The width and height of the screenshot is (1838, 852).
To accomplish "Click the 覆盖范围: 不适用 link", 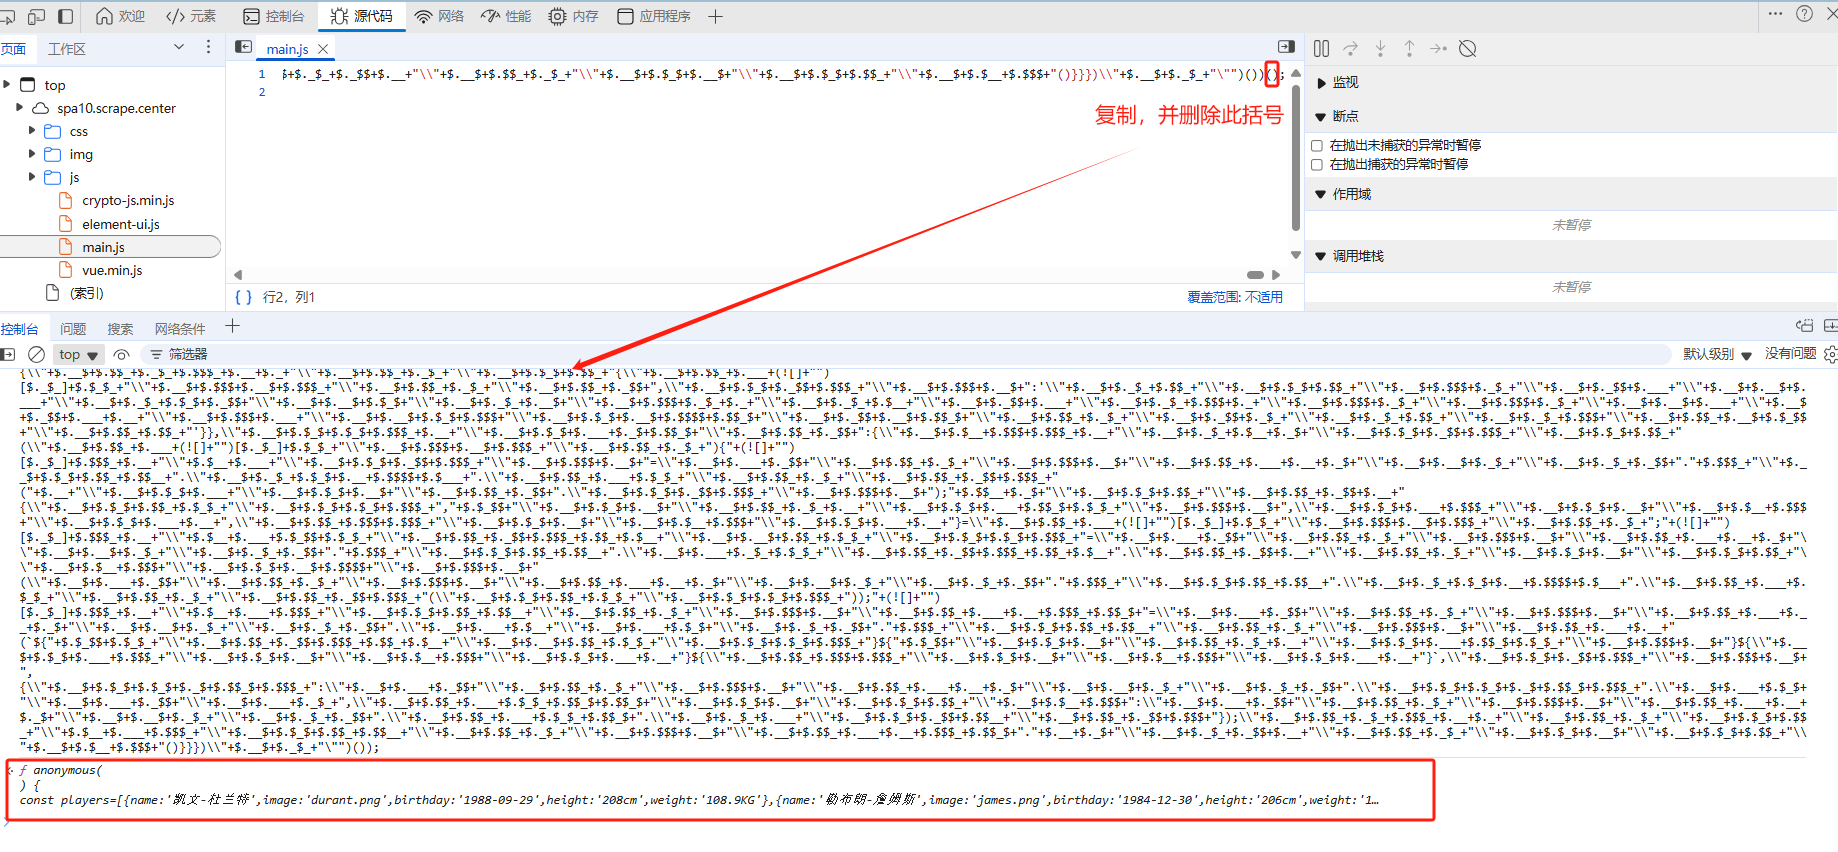I will pos(1235,297).
